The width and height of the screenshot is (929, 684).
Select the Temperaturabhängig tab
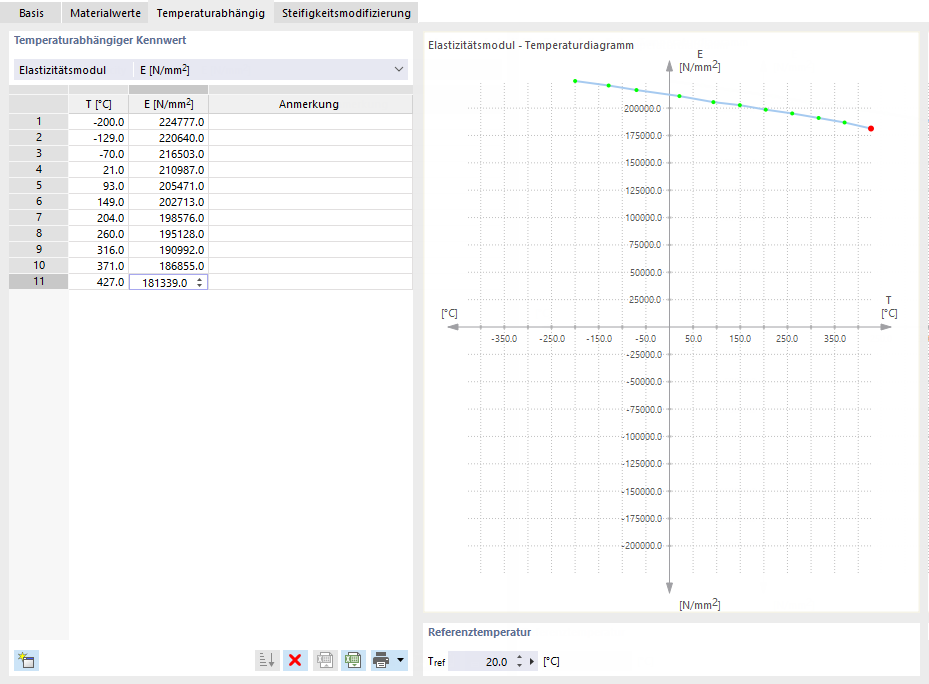210,12
